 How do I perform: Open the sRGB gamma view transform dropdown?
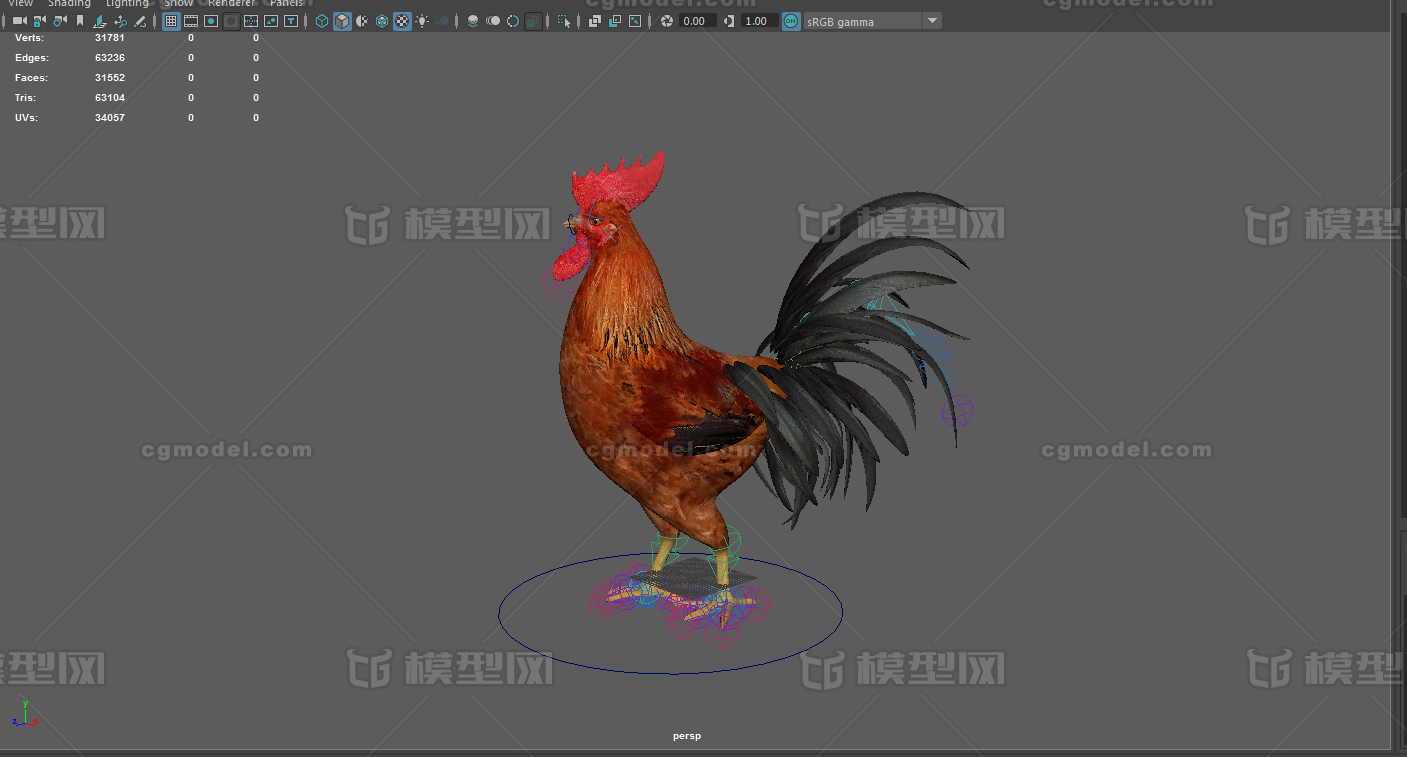pos(872,21)
